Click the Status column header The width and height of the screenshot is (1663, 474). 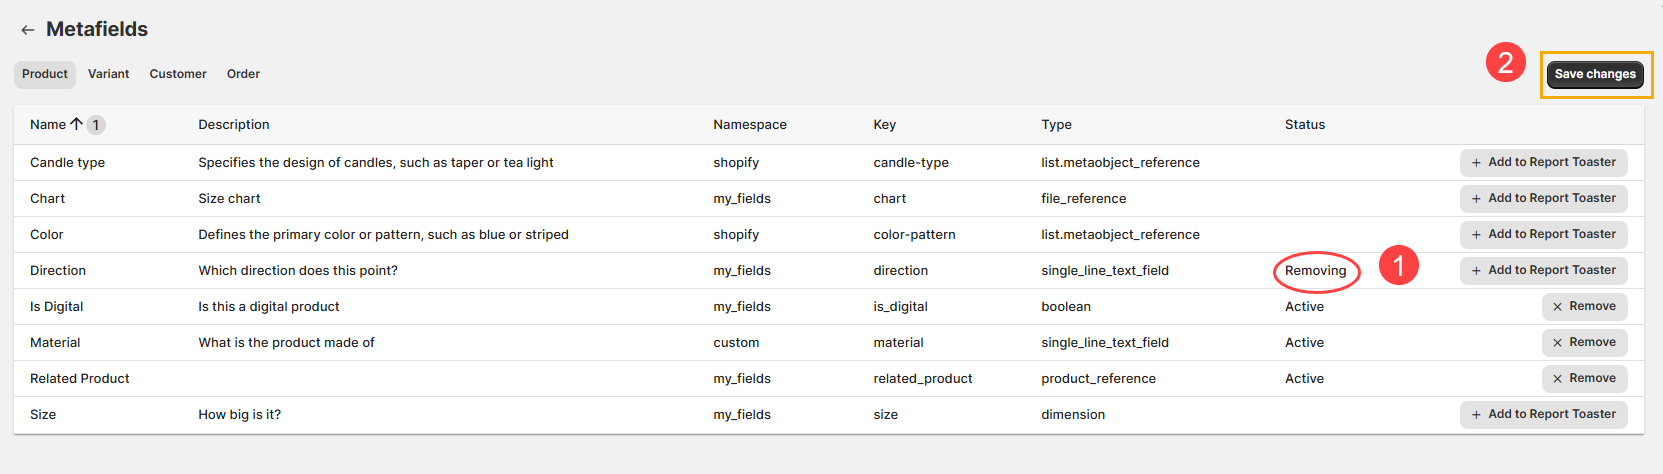point(1304,125)
